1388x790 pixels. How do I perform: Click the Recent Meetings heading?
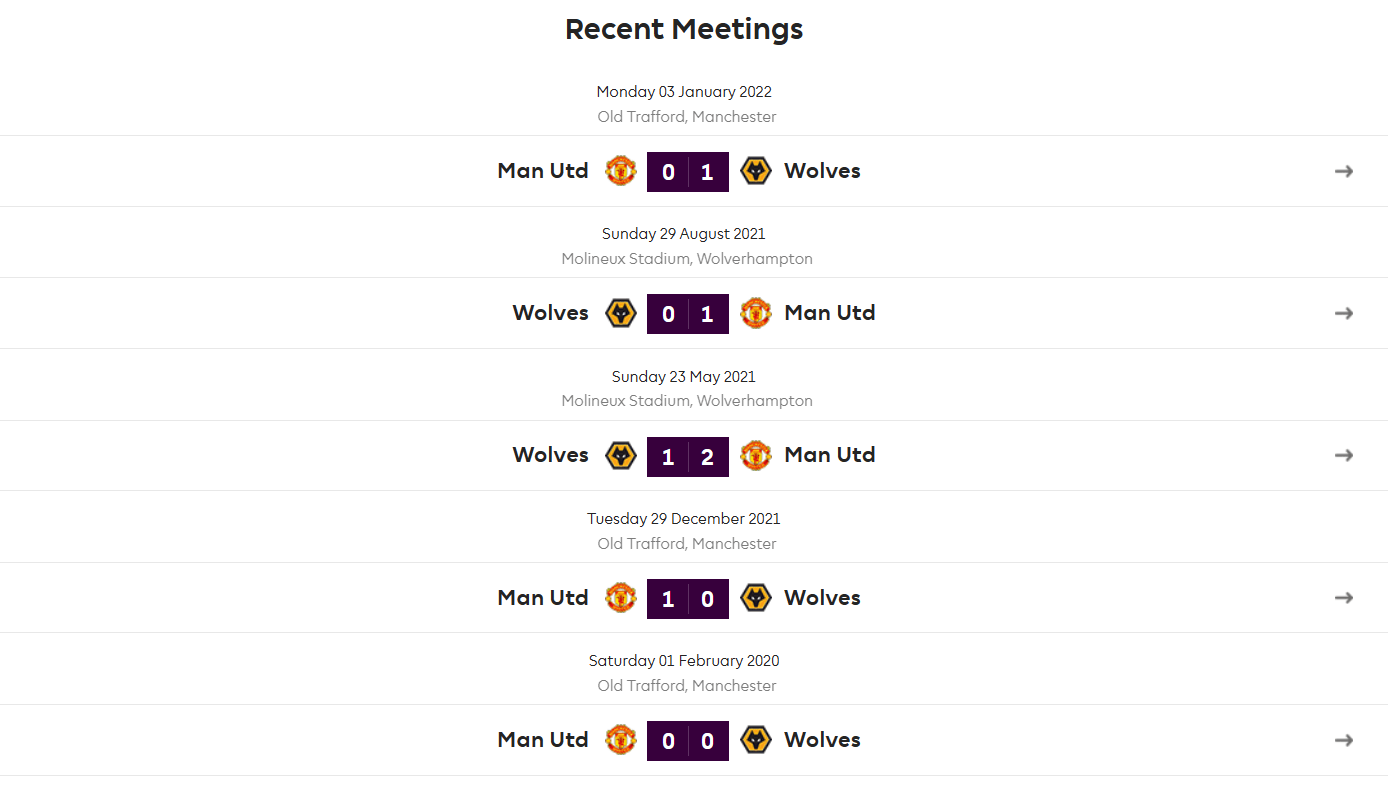point(684,29)
